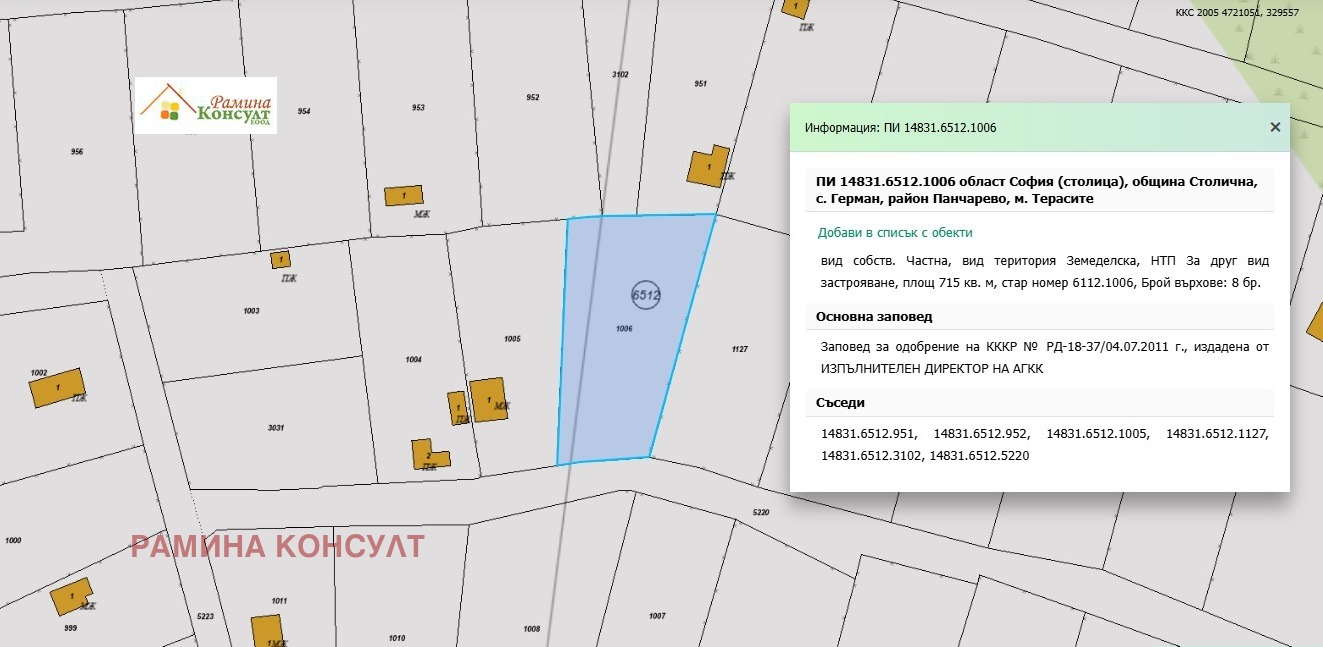Select the building on parcel 1002
The image size is (1323, 647).
point(57,387)
